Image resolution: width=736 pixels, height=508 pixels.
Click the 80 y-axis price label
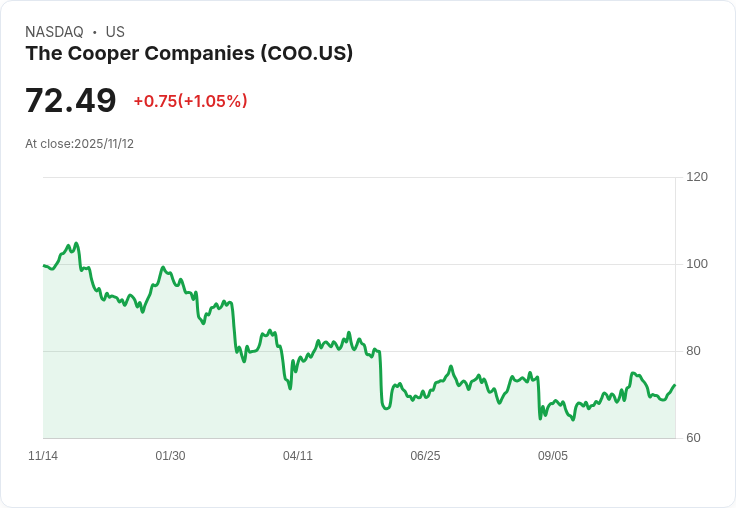[x=693, y=351]
